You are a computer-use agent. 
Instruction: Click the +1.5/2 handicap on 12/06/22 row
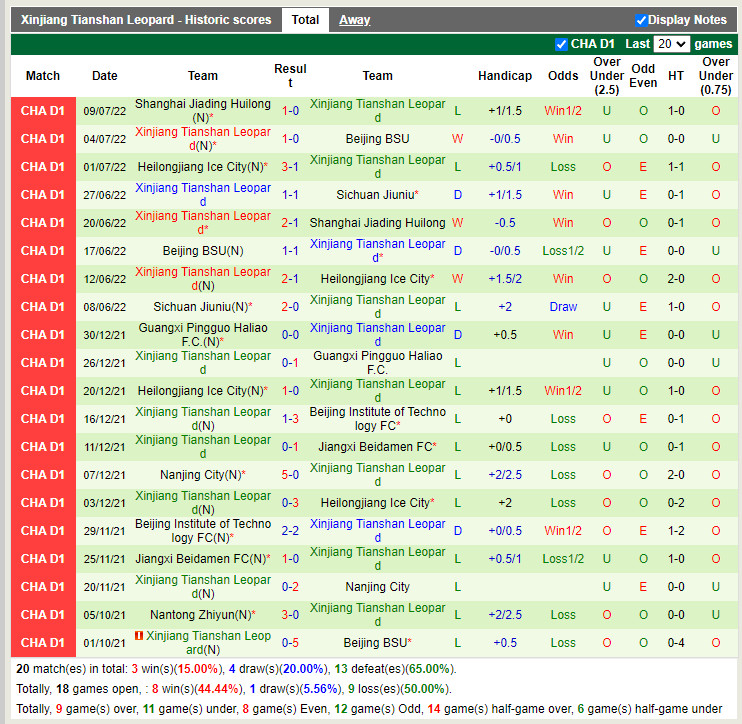click(x=505, y=279)
